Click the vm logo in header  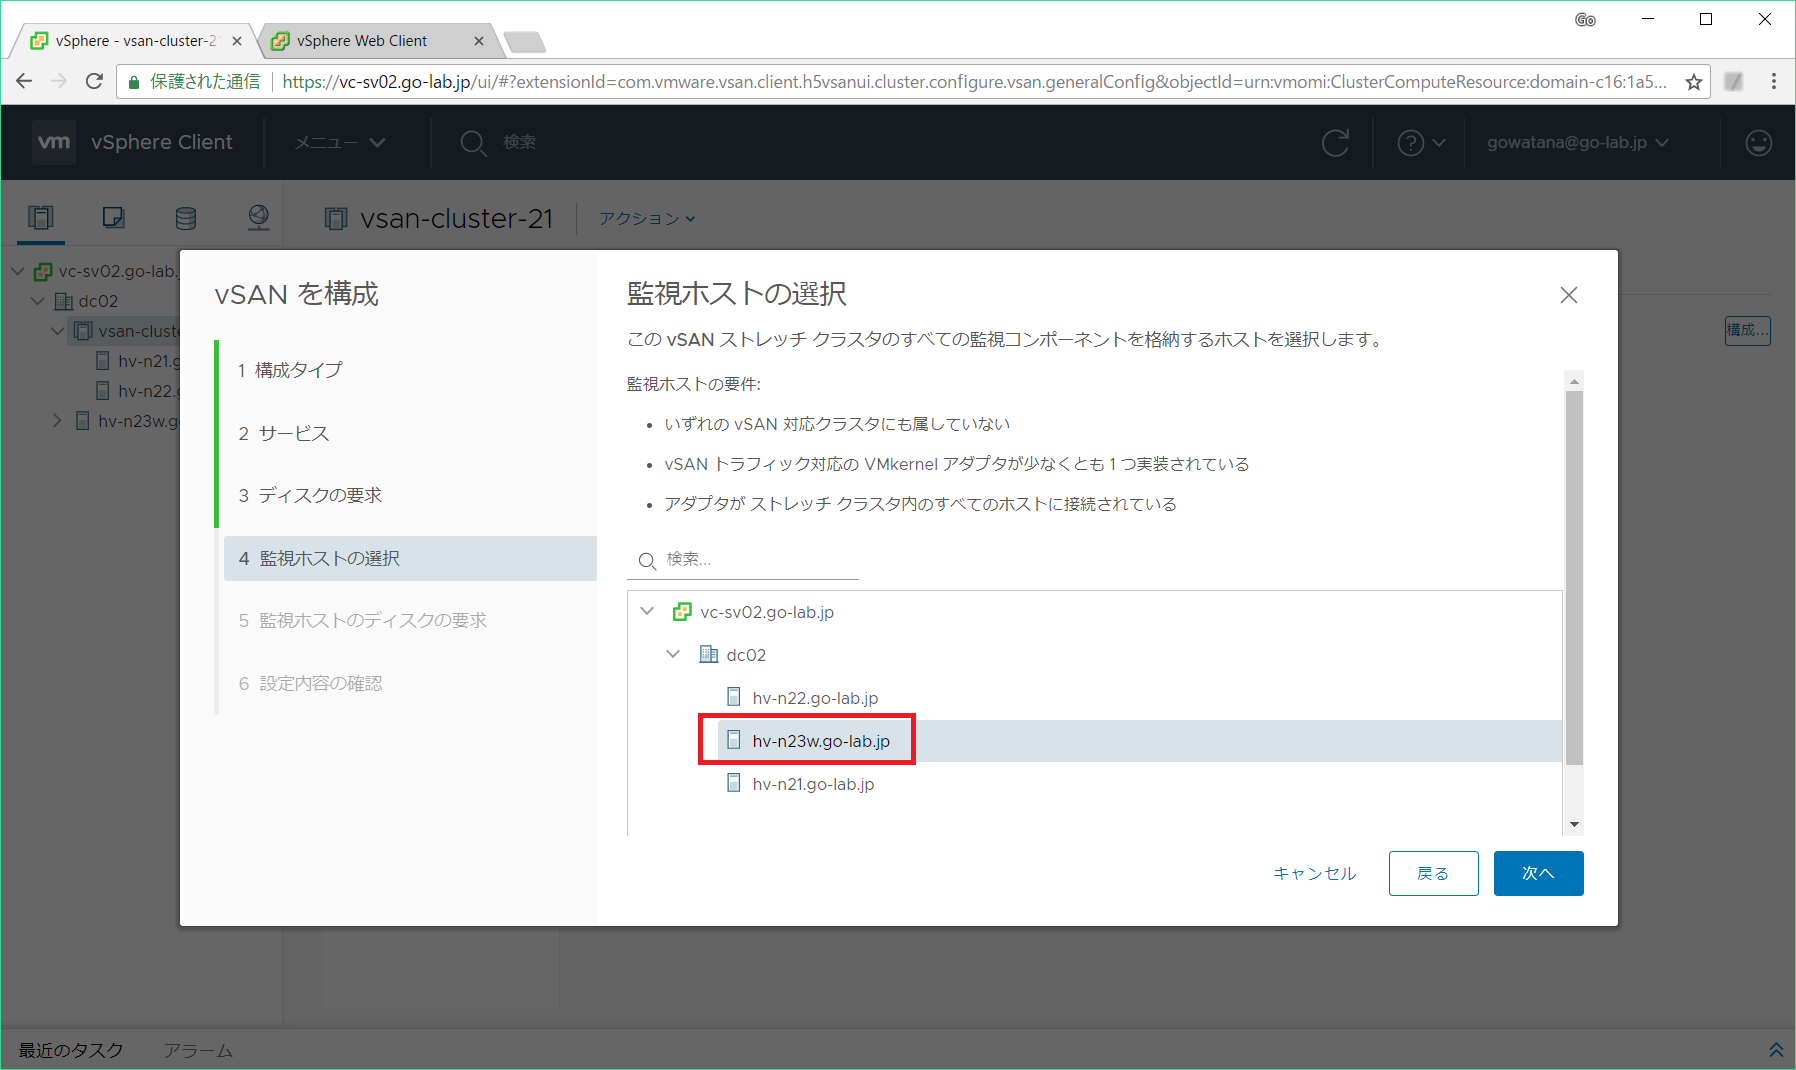tap(54, 142)
